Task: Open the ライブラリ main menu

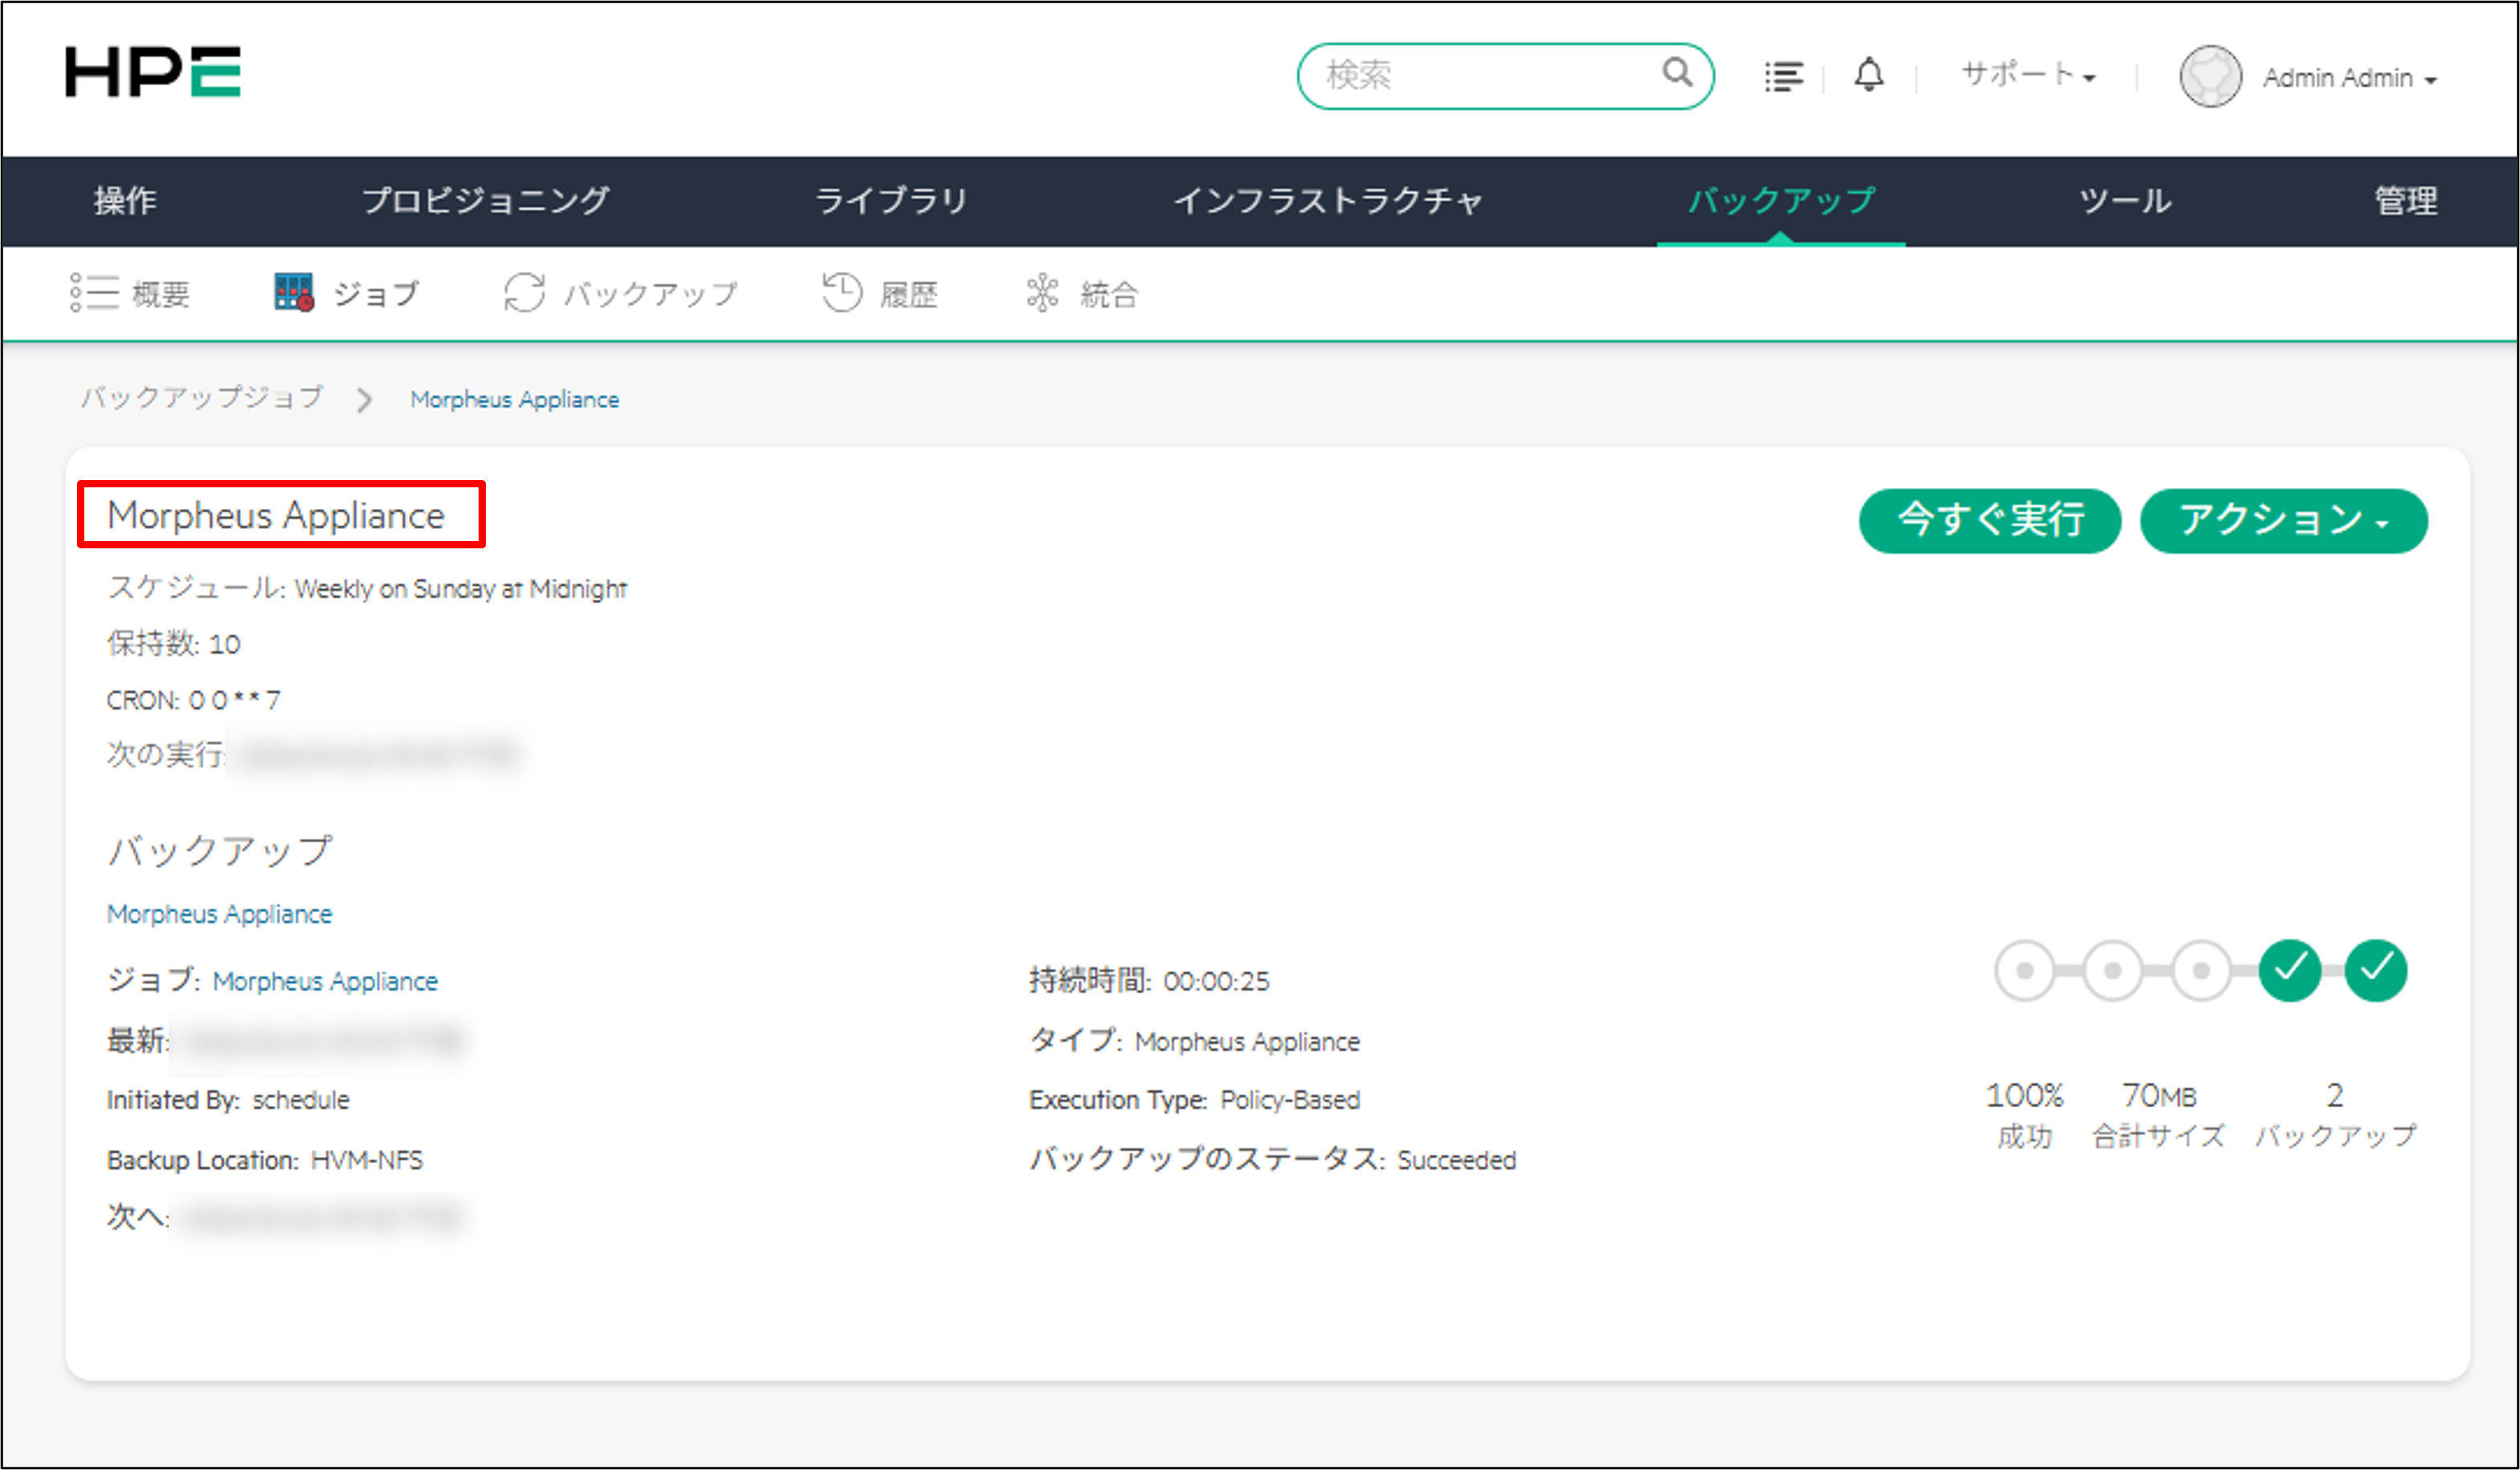Action: click(x=891, y=201)
